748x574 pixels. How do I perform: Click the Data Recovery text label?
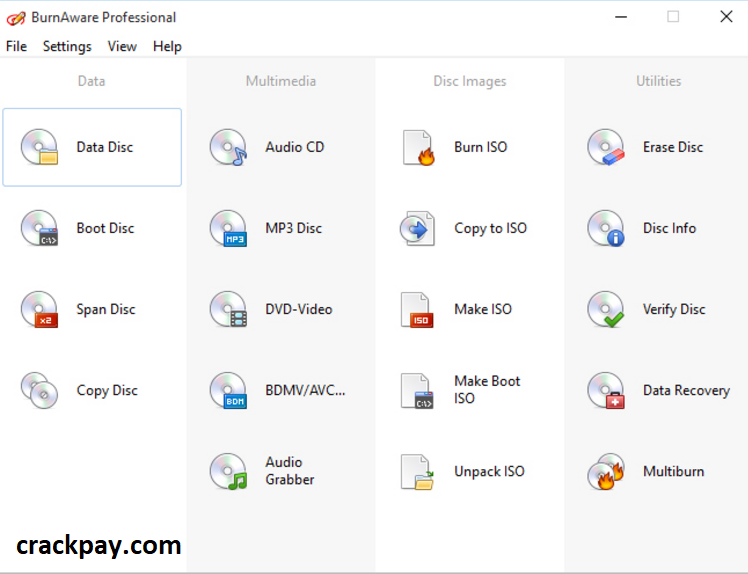(686, 390)
